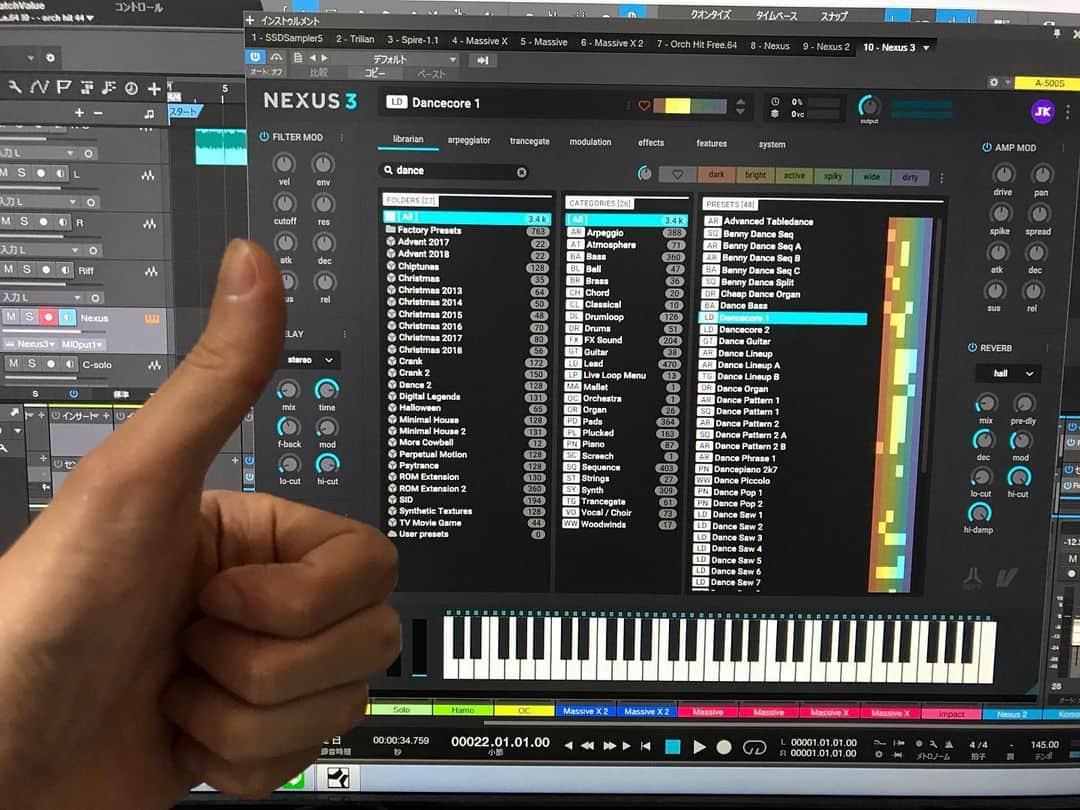This screenshot has height=810, width=1080.
Task: Select the Piano category
Action: tap(623, 444)
